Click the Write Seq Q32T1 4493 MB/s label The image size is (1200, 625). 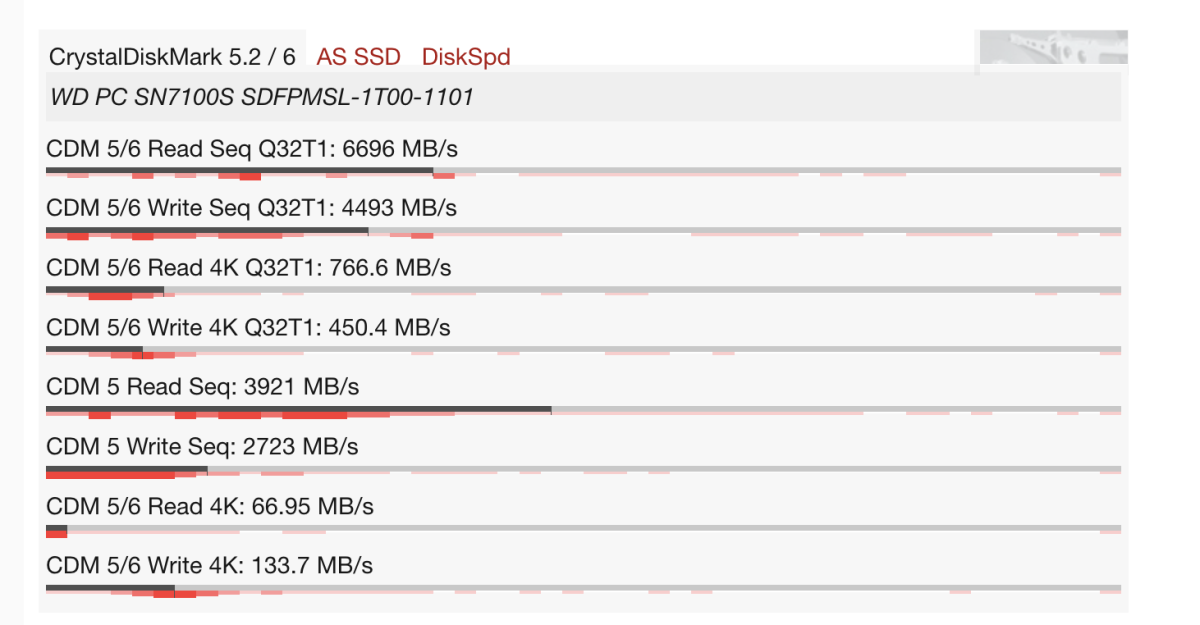(x=252, y=209)
